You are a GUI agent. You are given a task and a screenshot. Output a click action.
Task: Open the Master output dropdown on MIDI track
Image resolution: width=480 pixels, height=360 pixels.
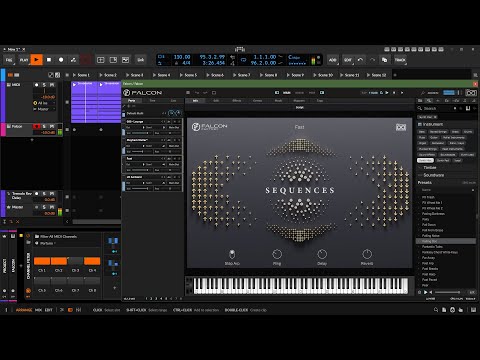44,109
